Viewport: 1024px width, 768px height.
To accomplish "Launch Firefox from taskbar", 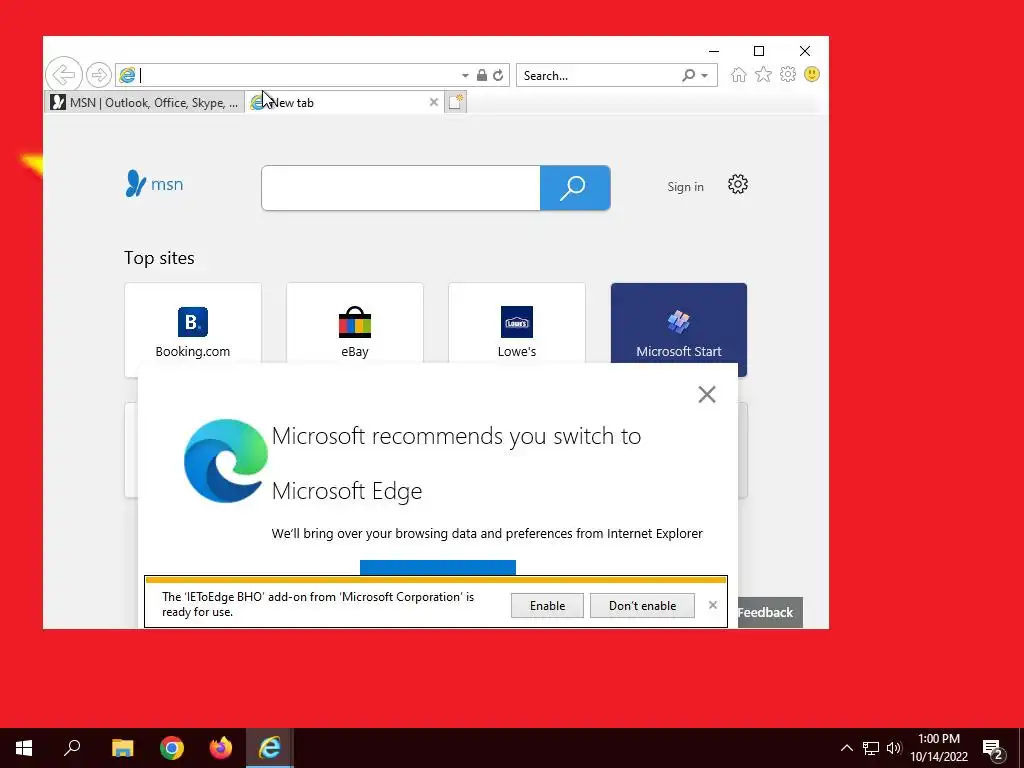I will (221, 748).
